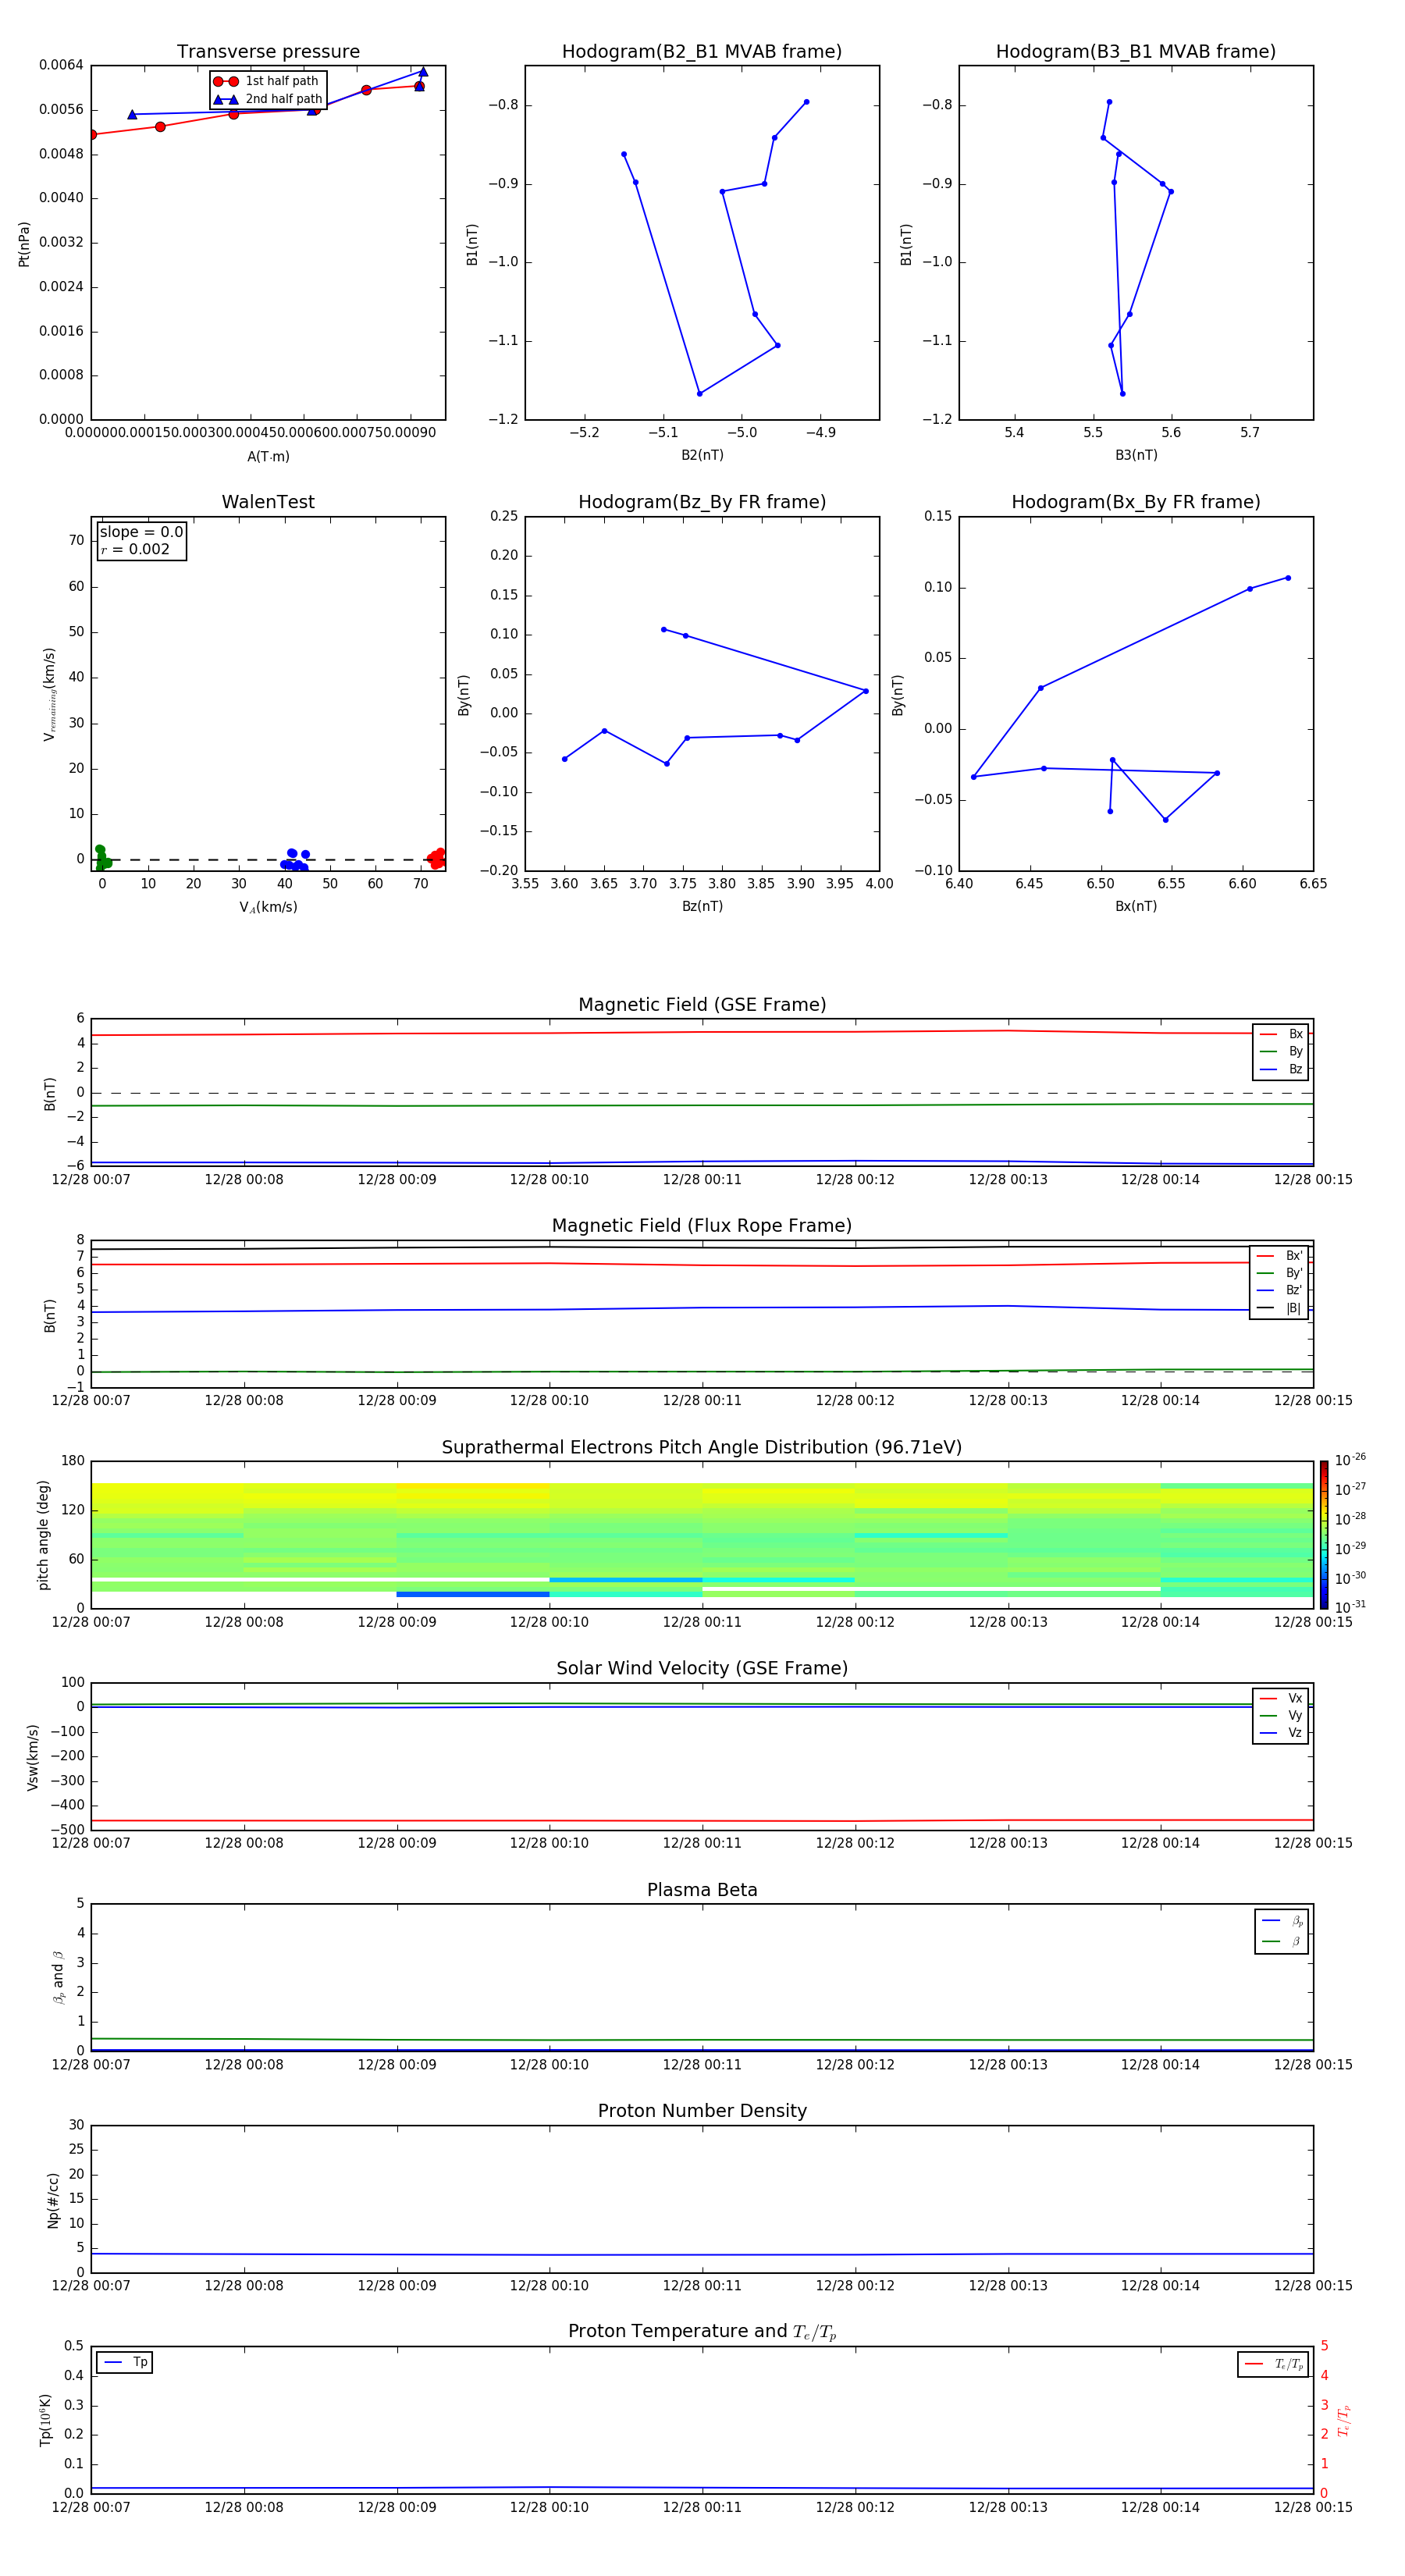
Task: Click the '12/28 00:10' tick under Proton Temperature plot
Action: (549, 2507)
